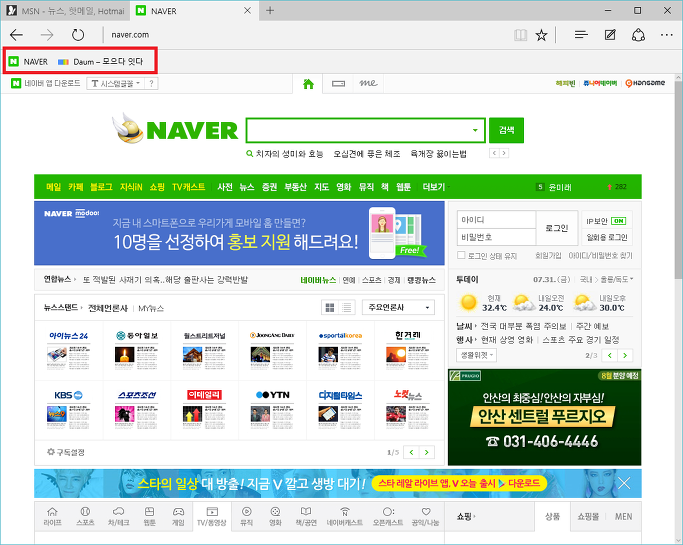683x545 pixels.
Task: Open a new browser tab
Action: pos(270,10)
